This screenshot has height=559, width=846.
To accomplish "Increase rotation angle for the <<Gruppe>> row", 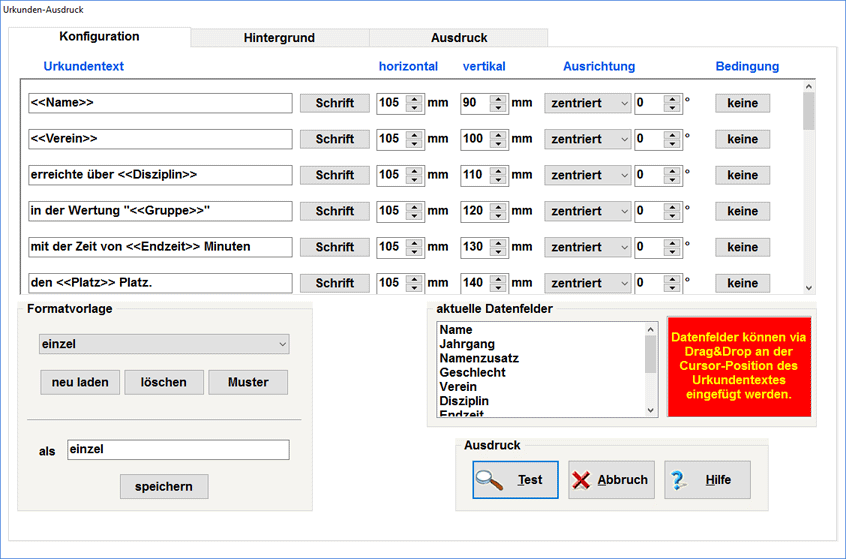I will click(x=672, y=207).
